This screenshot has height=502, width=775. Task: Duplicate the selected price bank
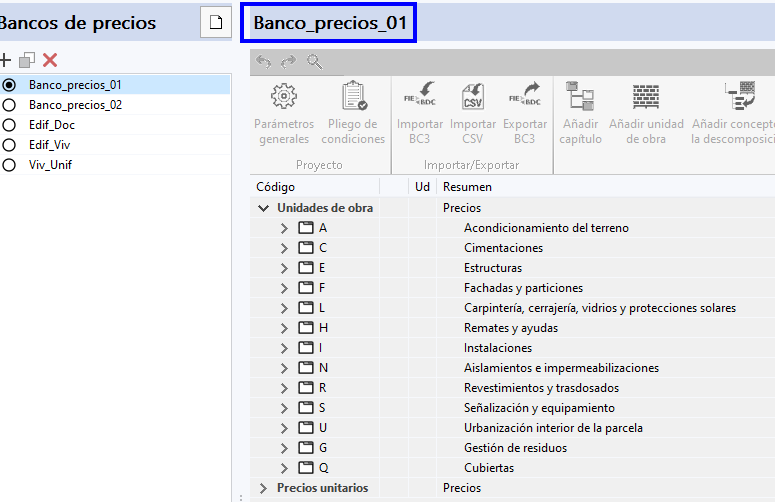tap(27, 60)
